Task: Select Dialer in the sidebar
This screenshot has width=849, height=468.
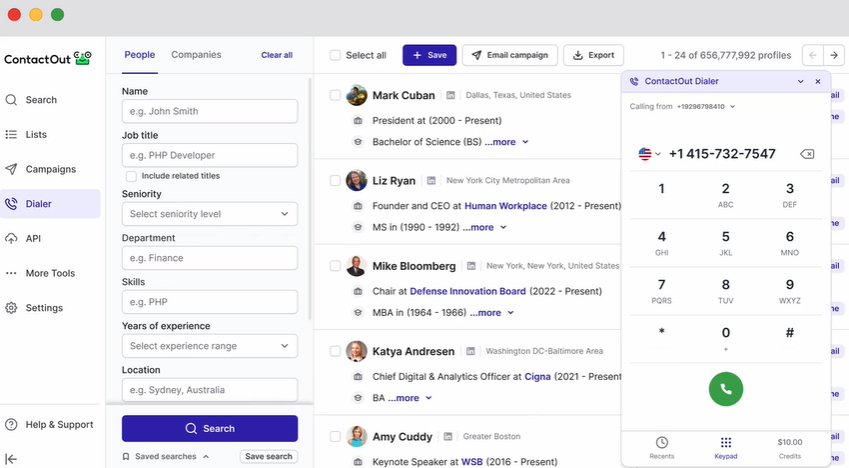Action: (50, 204)
